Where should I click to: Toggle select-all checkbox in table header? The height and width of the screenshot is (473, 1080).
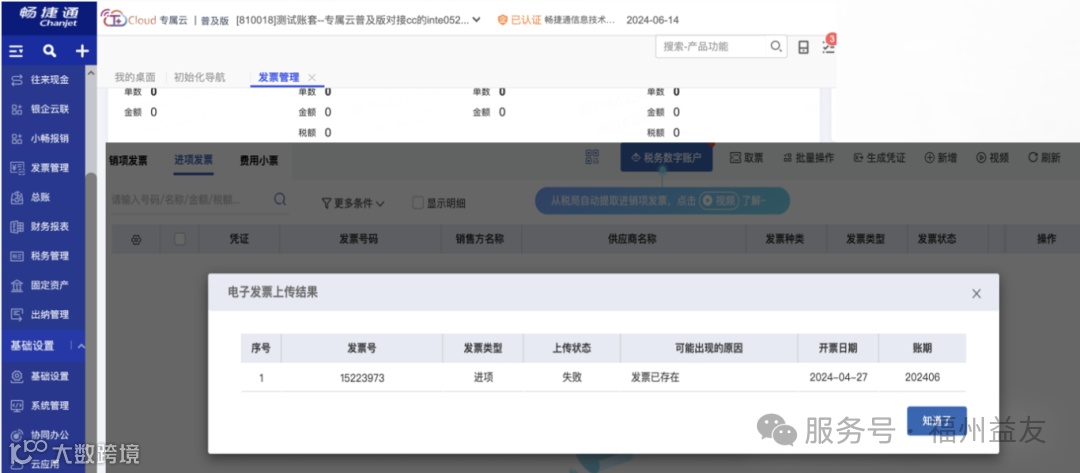pyautogui.click(x=180, y=239)
